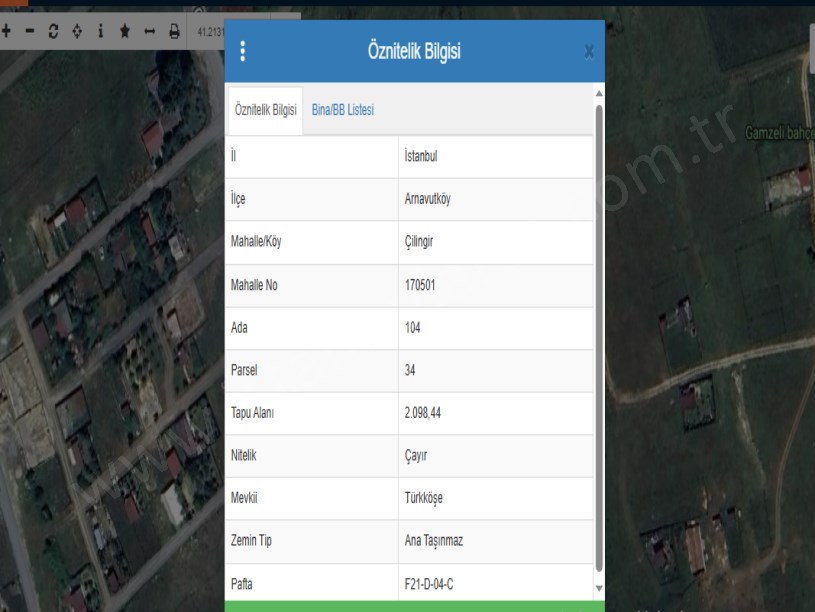This screenshot has height=612, width=815.
Task: Click the print icon
Action: click(x=174, y=31)
